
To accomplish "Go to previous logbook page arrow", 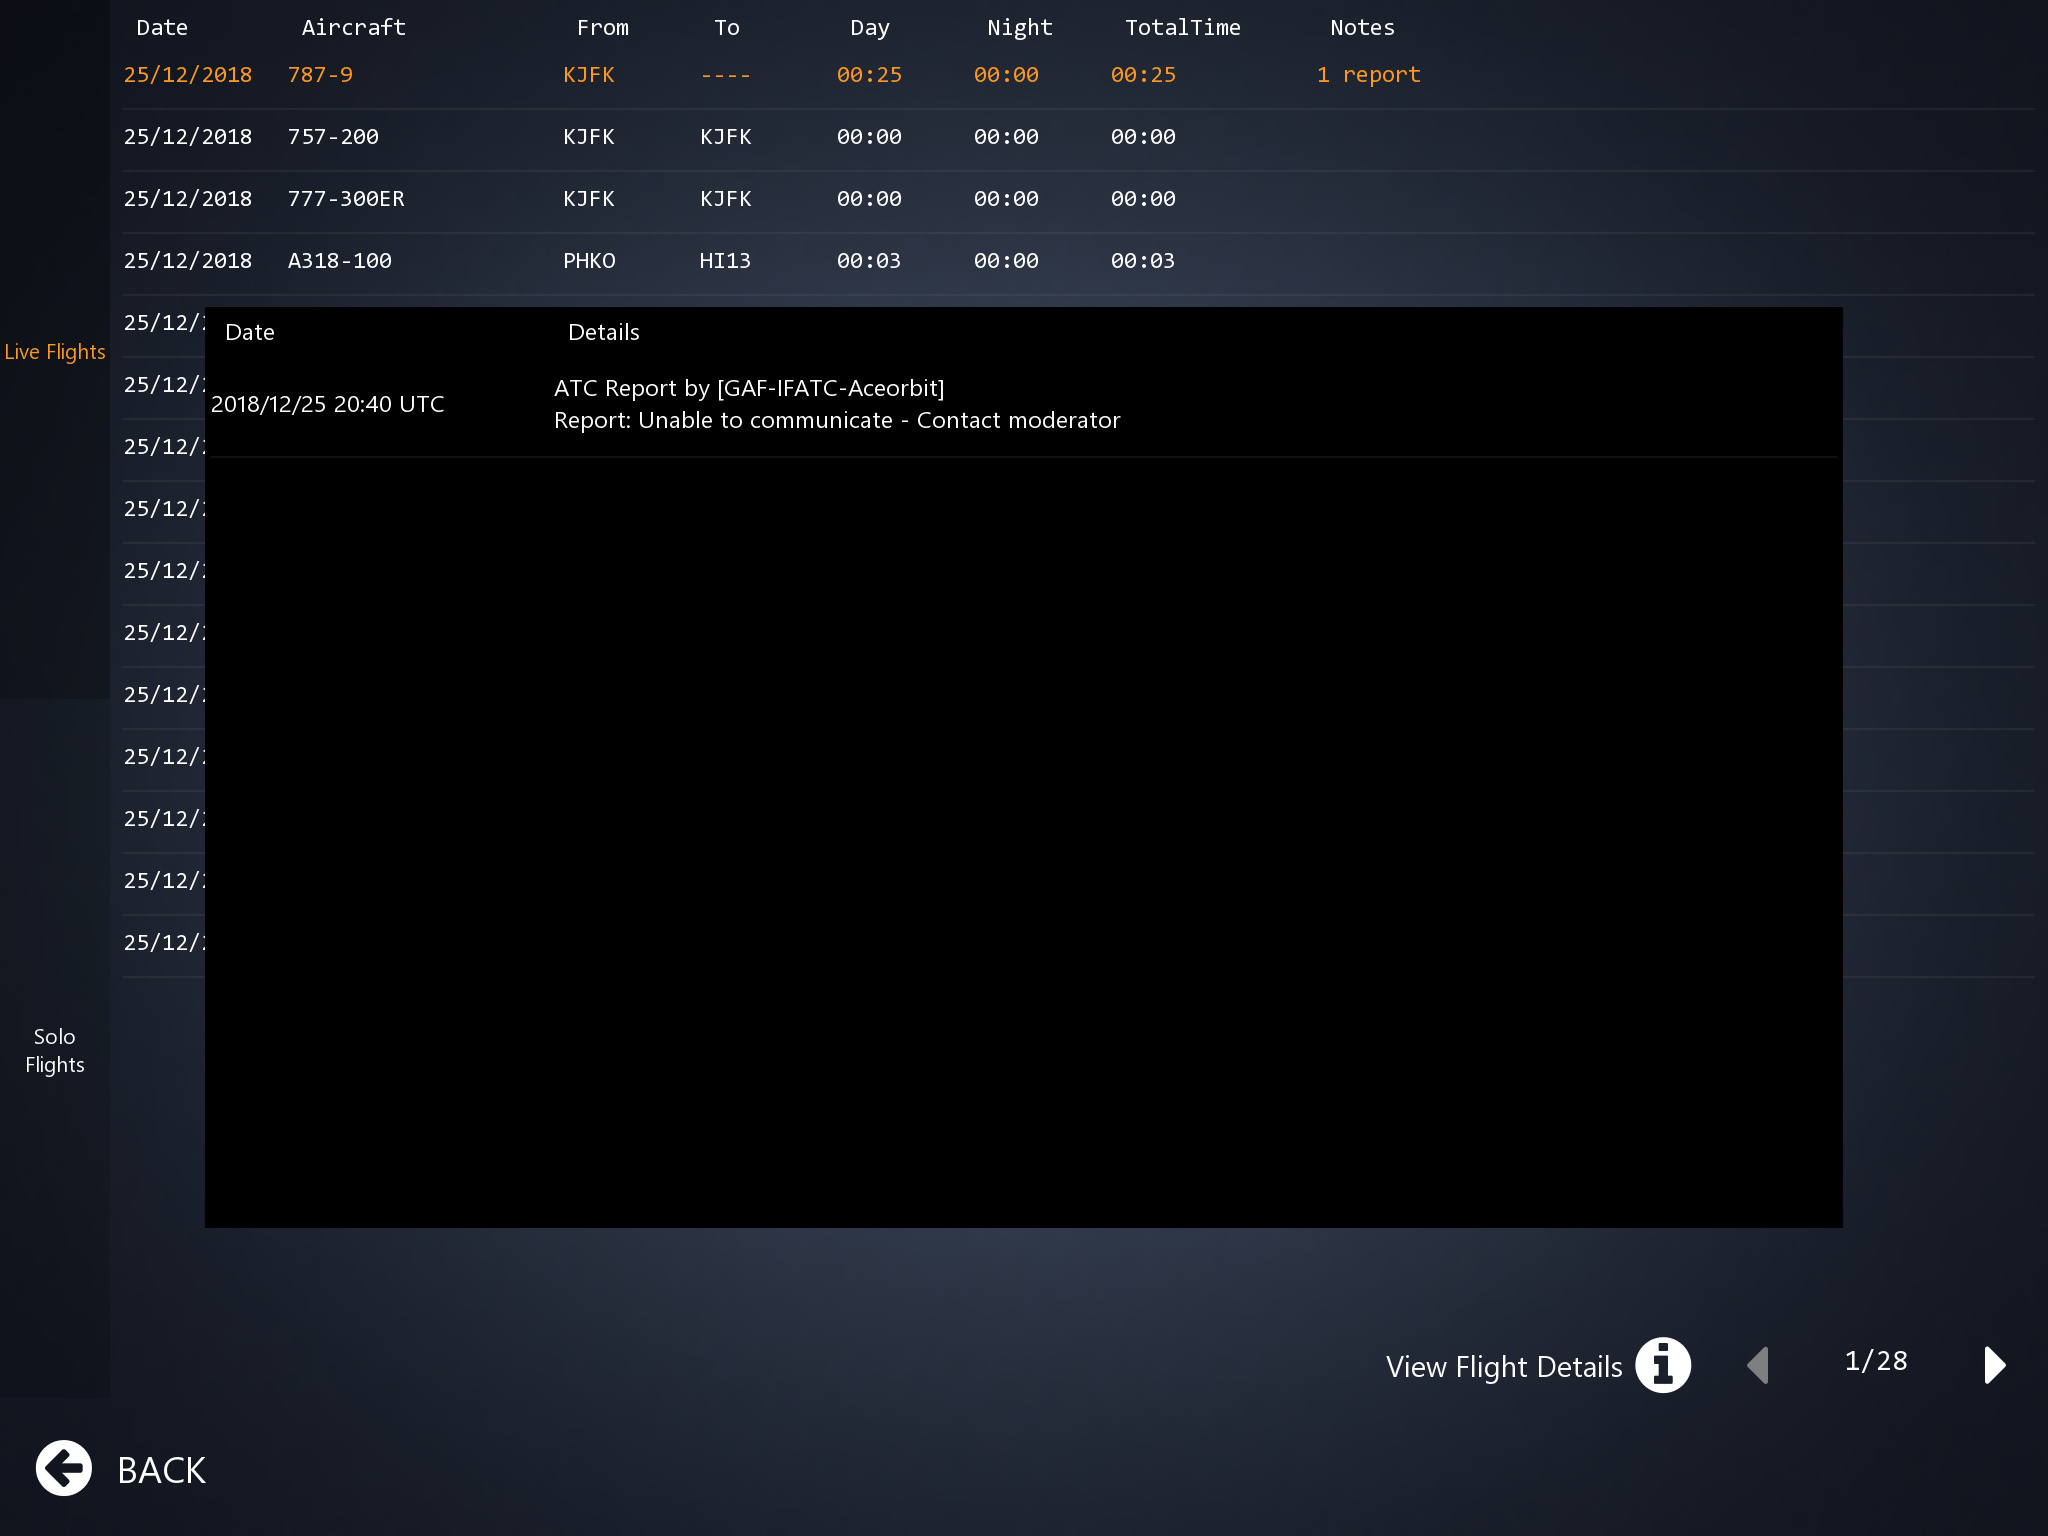I will [x=1758, y=1365].
